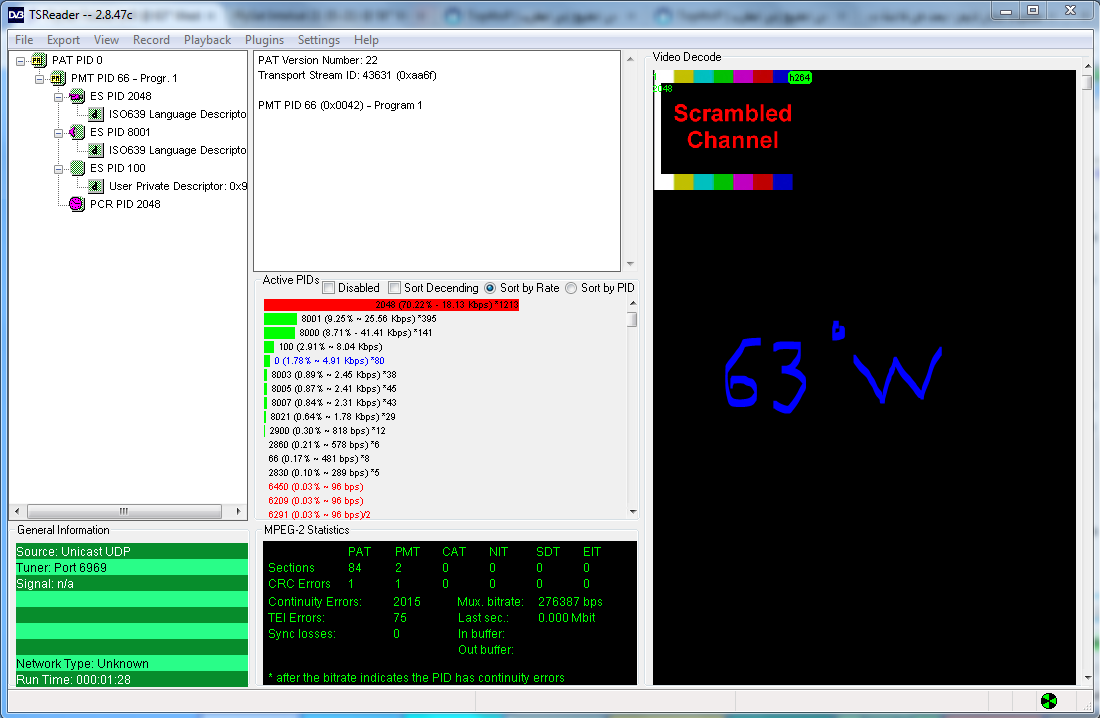1100x718 pixels.
Task: Select the video camera icon for ES PID 2048
Action: point(77,96)
